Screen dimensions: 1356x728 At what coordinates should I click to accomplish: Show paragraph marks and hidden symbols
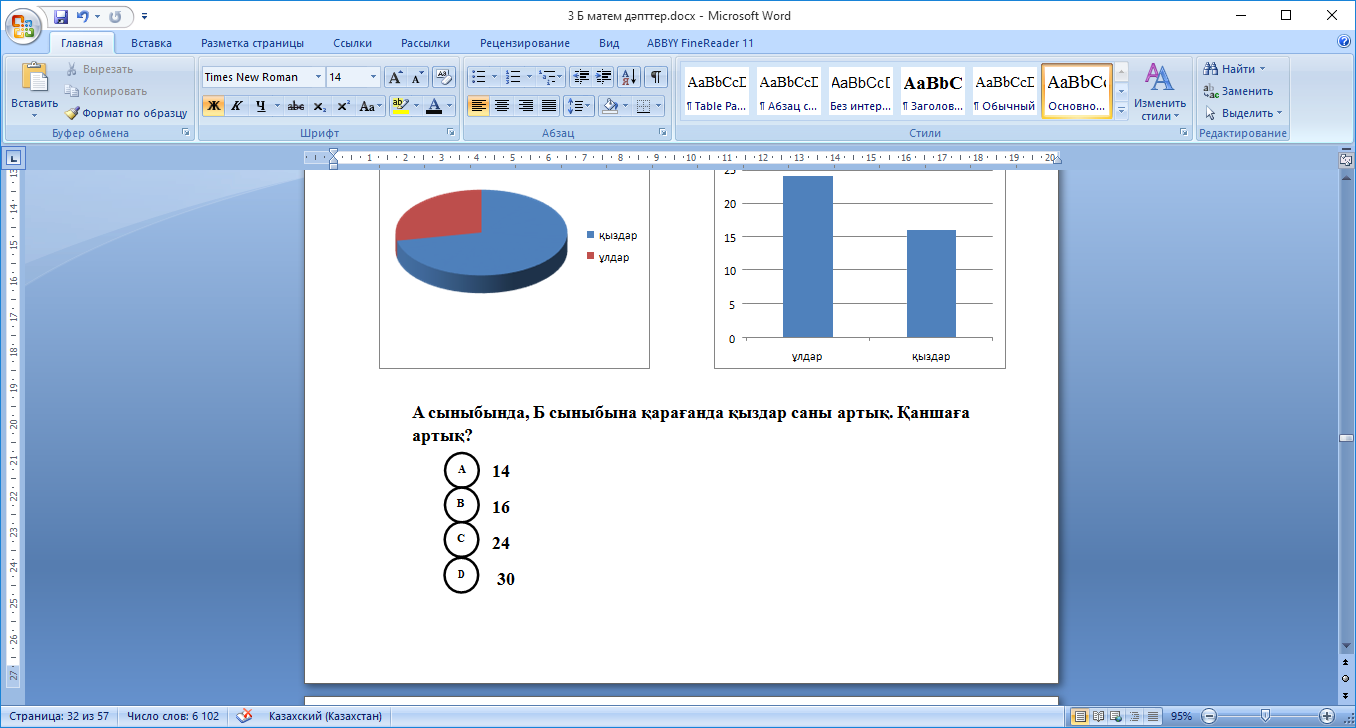coord(656,77)
